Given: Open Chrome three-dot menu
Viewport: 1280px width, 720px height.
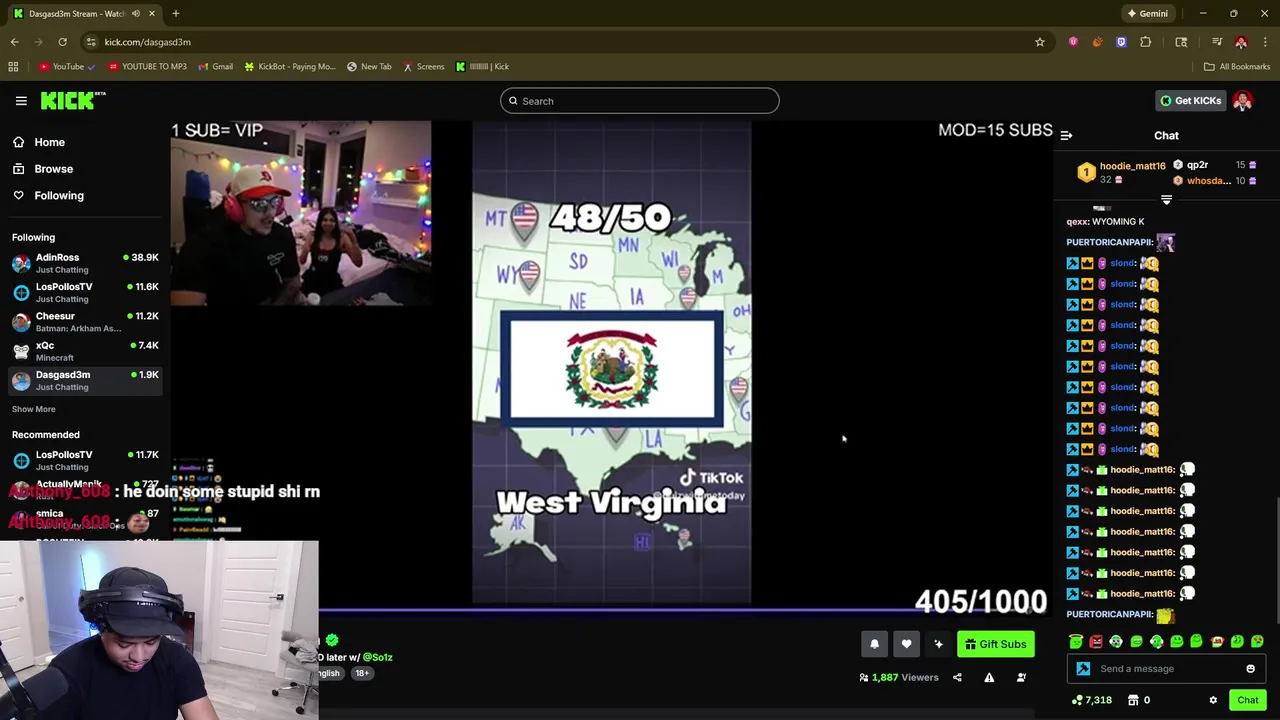Looking at the screenshot, I should pos(1265,42).
